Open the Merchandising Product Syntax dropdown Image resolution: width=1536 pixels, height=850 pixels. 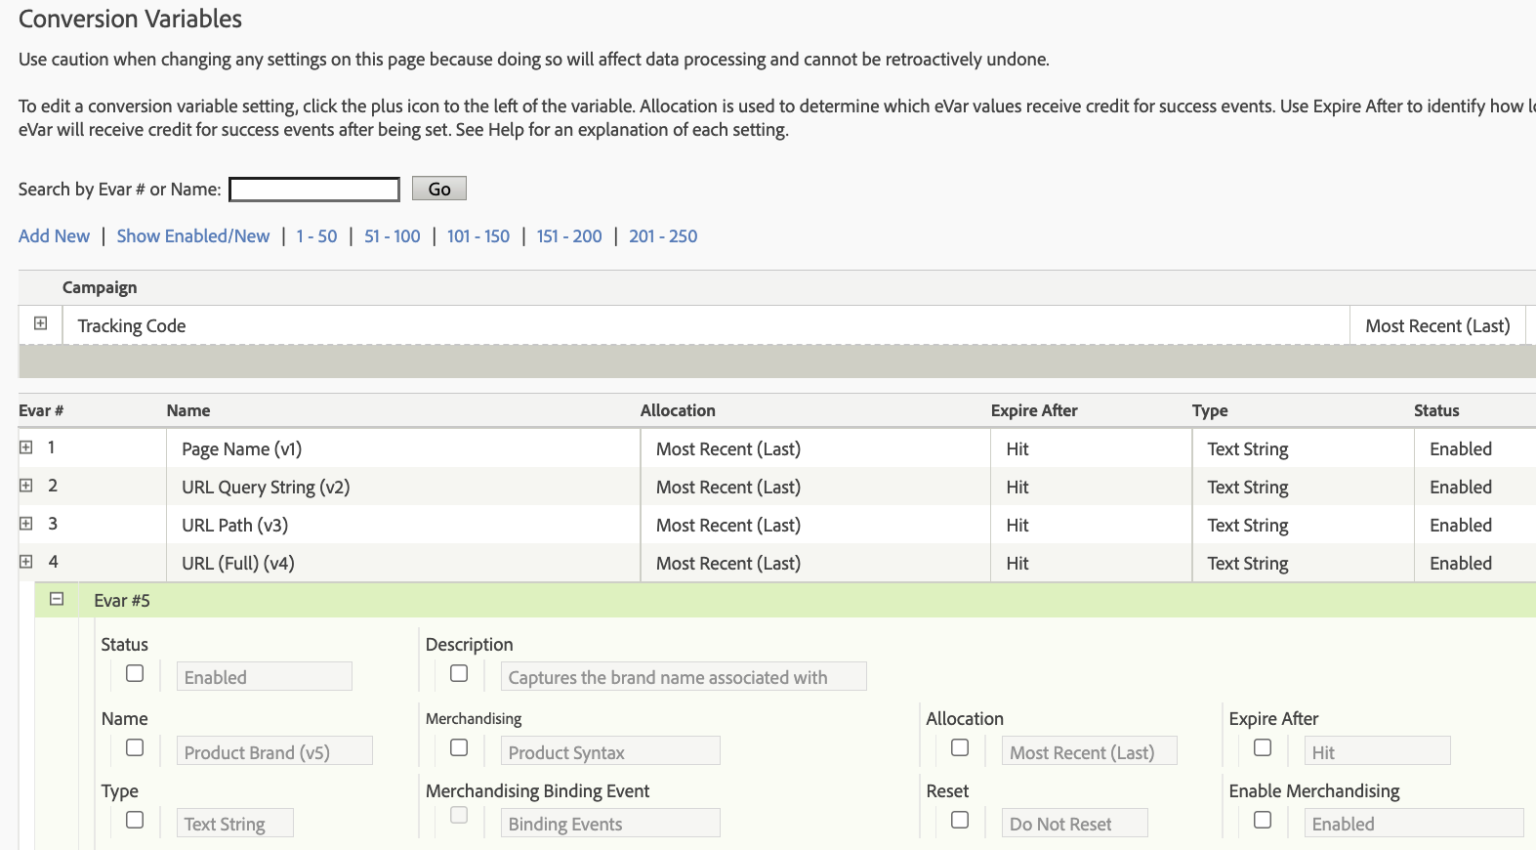click(x=610, y=752)
